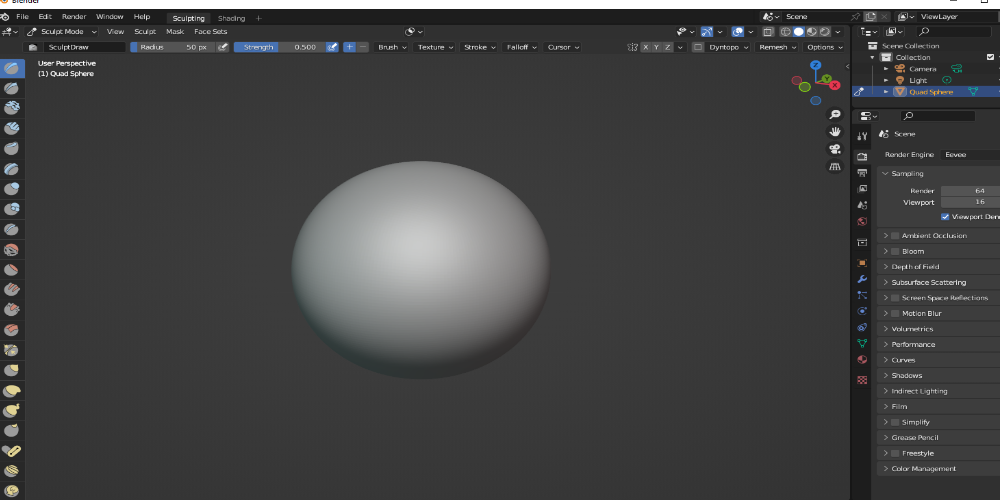Toggle camera view with camera gizmo

click(x=834, y=149)
